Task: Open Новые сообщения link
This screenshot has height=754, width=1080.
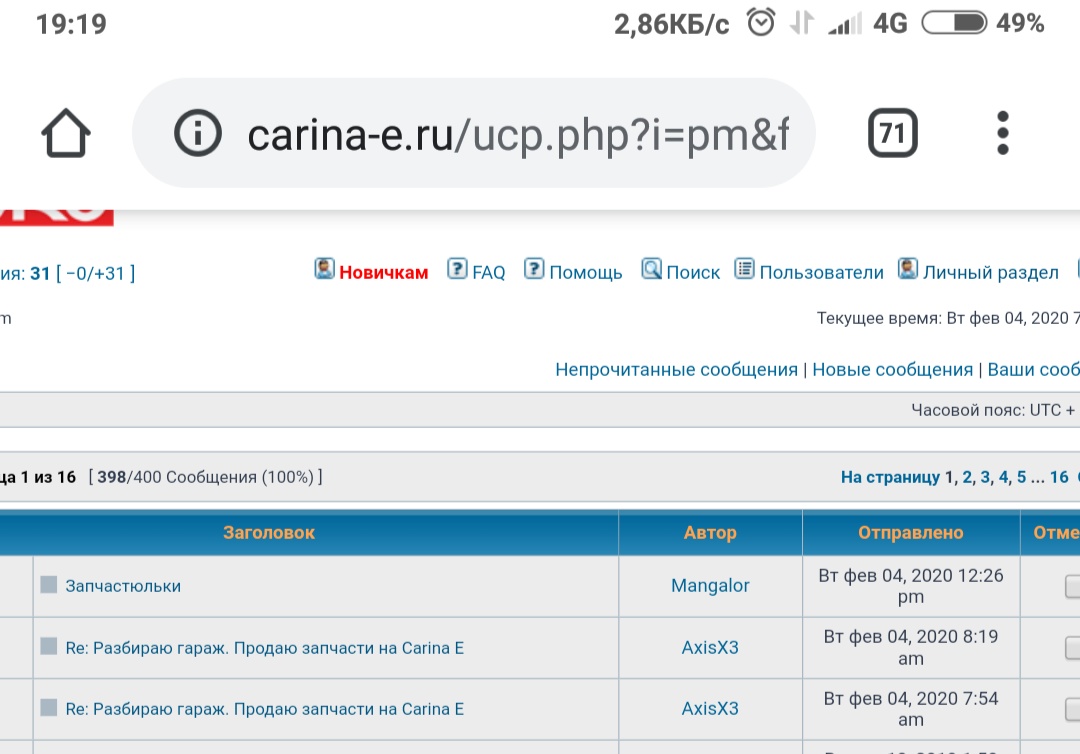Action: (892, 370)
